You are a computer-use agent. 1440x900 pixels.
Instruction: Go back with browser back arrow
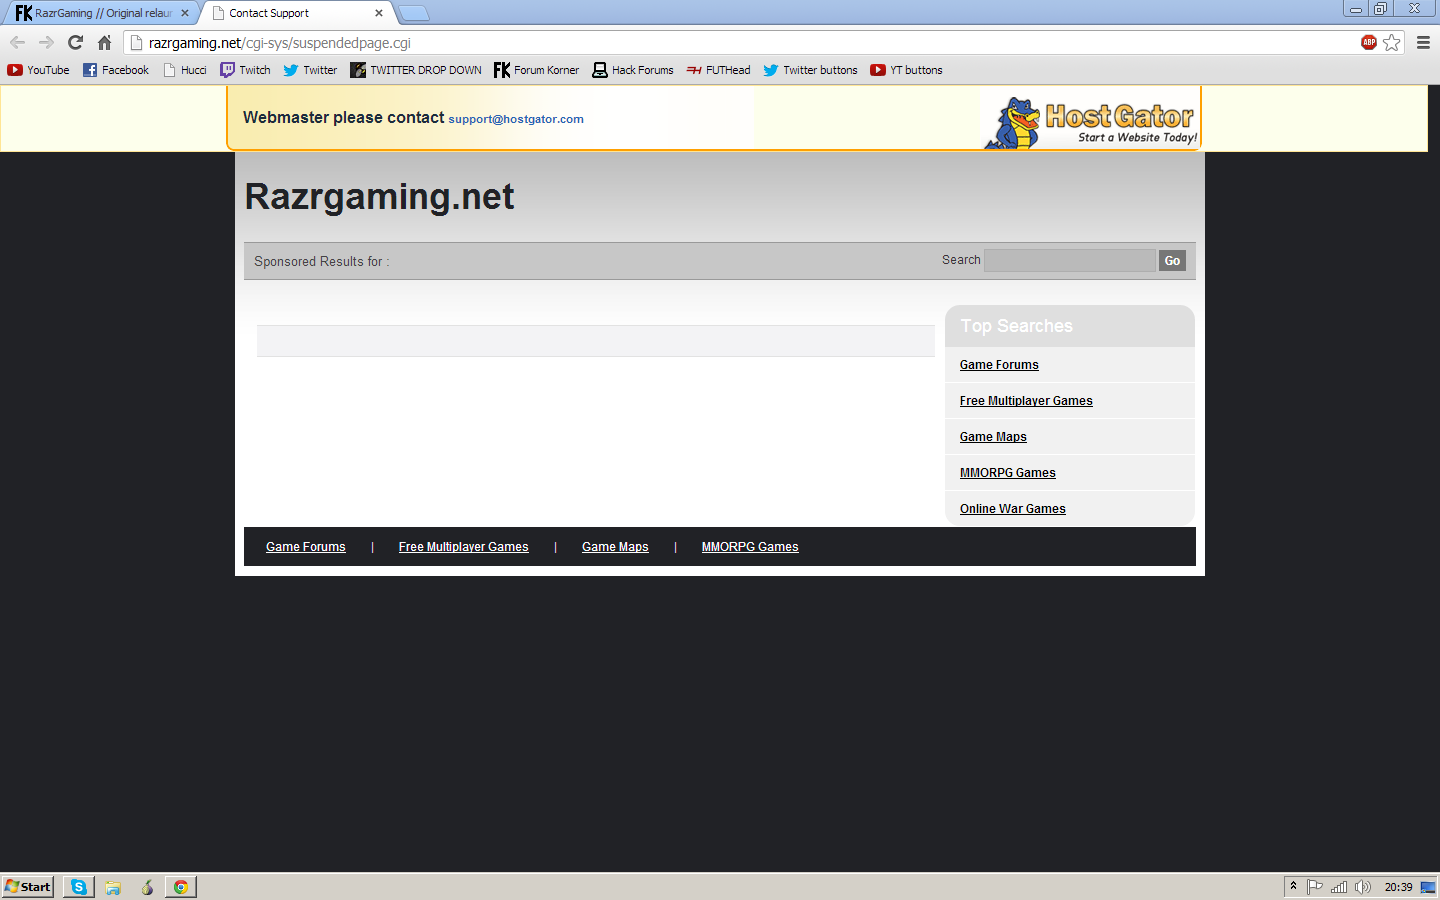pyautogui.click(x=17, y=42)
